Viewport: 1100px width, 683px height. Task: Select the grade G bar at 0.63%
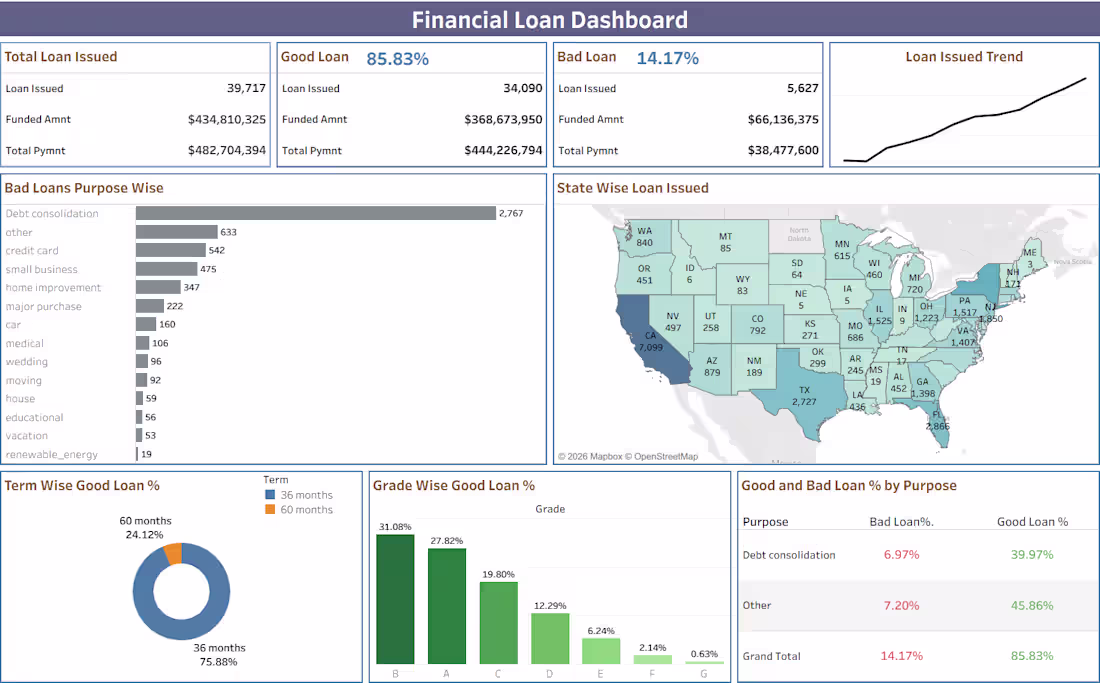704,662
